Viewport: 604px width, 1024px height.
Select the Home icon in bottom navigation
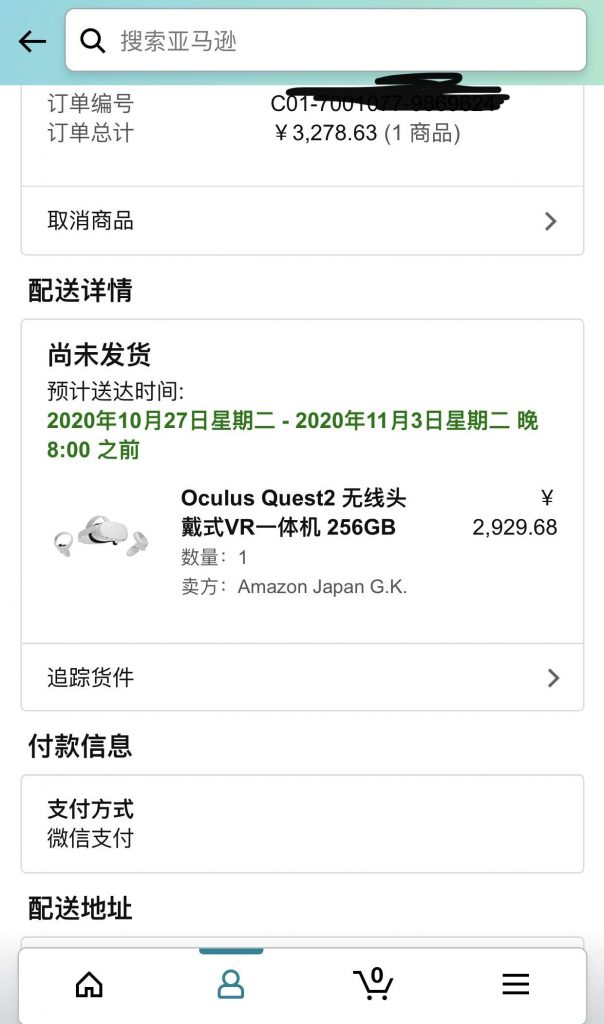pos(88,984)
